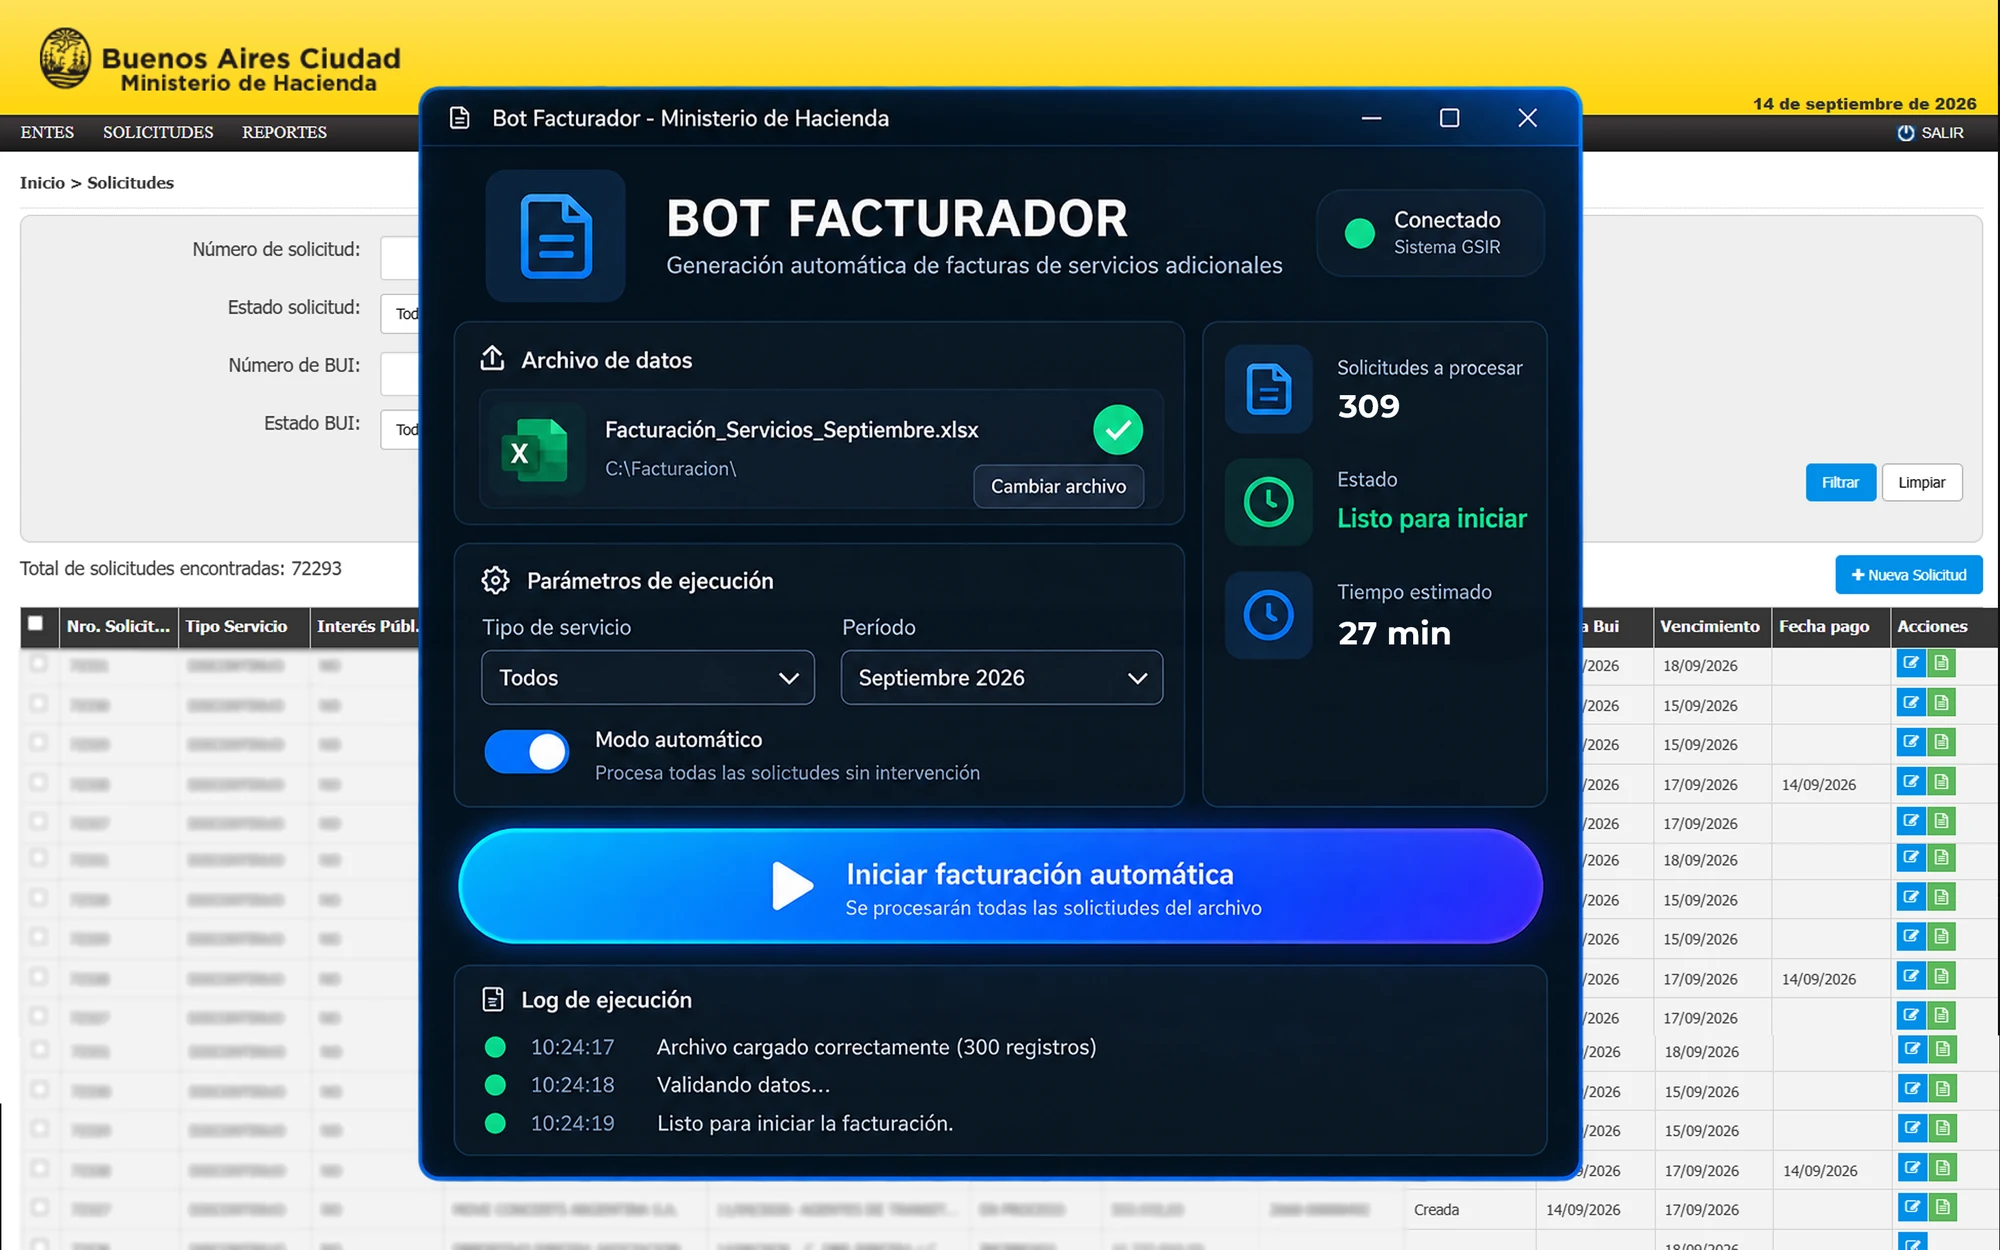Check the third row checkbox in the solicitudes table
Screen dimensions: 2000x1250
click(38, 743)
